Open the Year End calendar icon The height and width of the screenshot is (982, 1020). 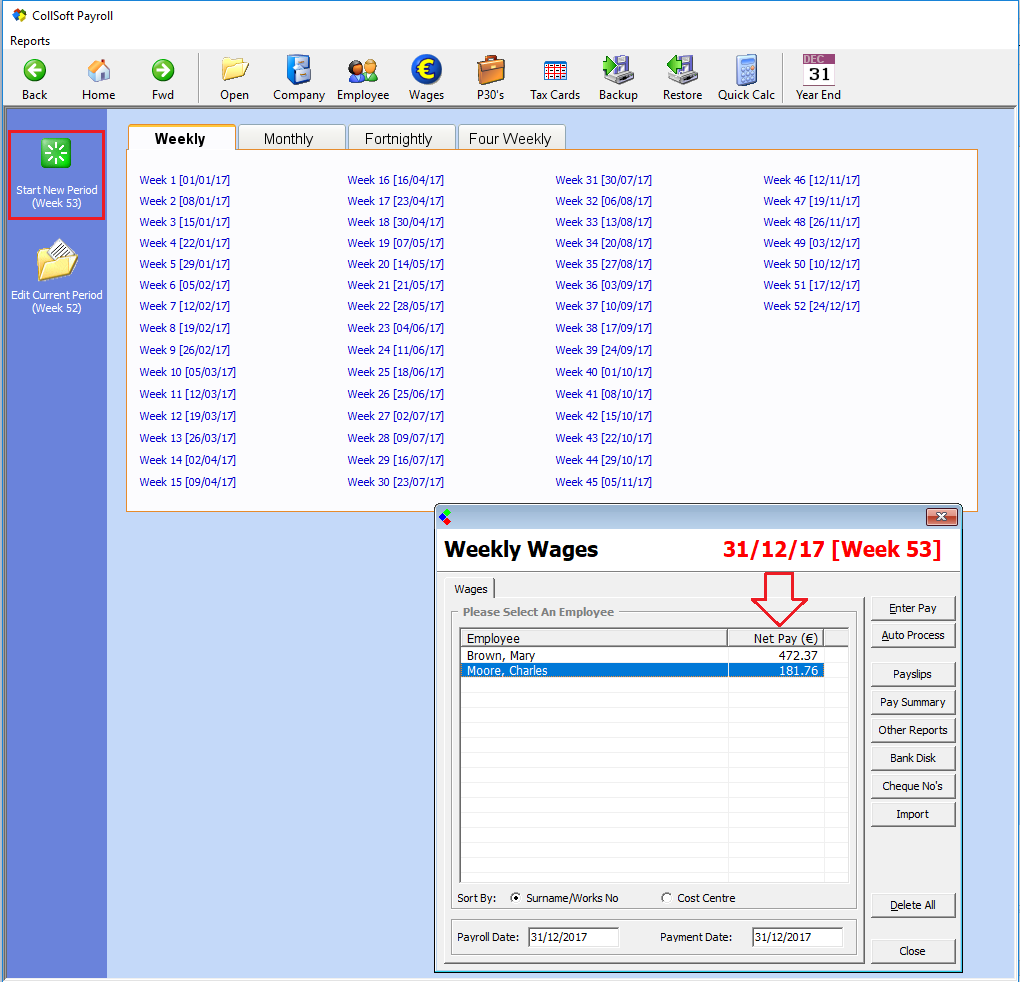pos(818,77)
